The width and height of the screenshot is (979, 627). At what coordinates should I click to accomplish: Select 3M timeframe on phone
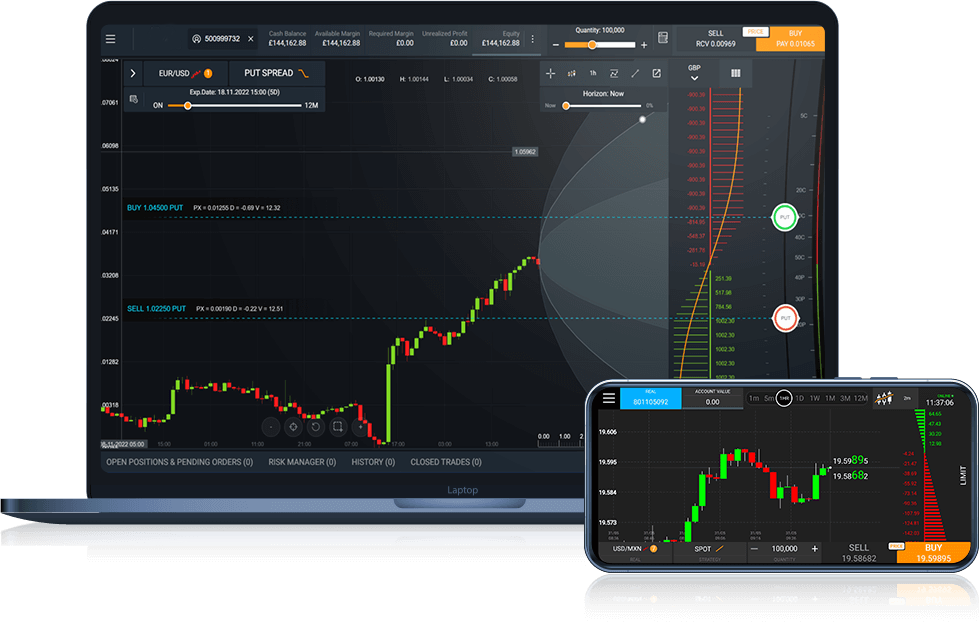pos(845,398)
